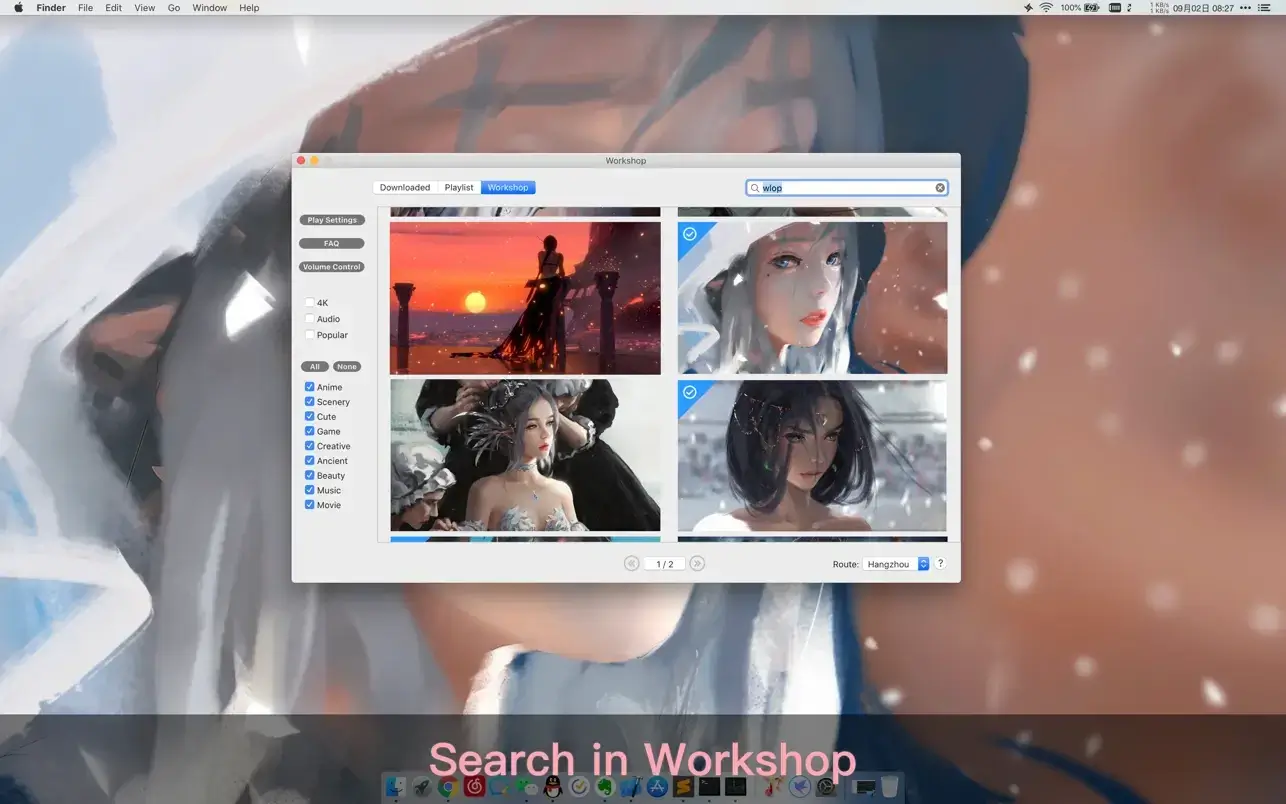Open the question mark help button
1286x804 pixels.
pos(940,564)
